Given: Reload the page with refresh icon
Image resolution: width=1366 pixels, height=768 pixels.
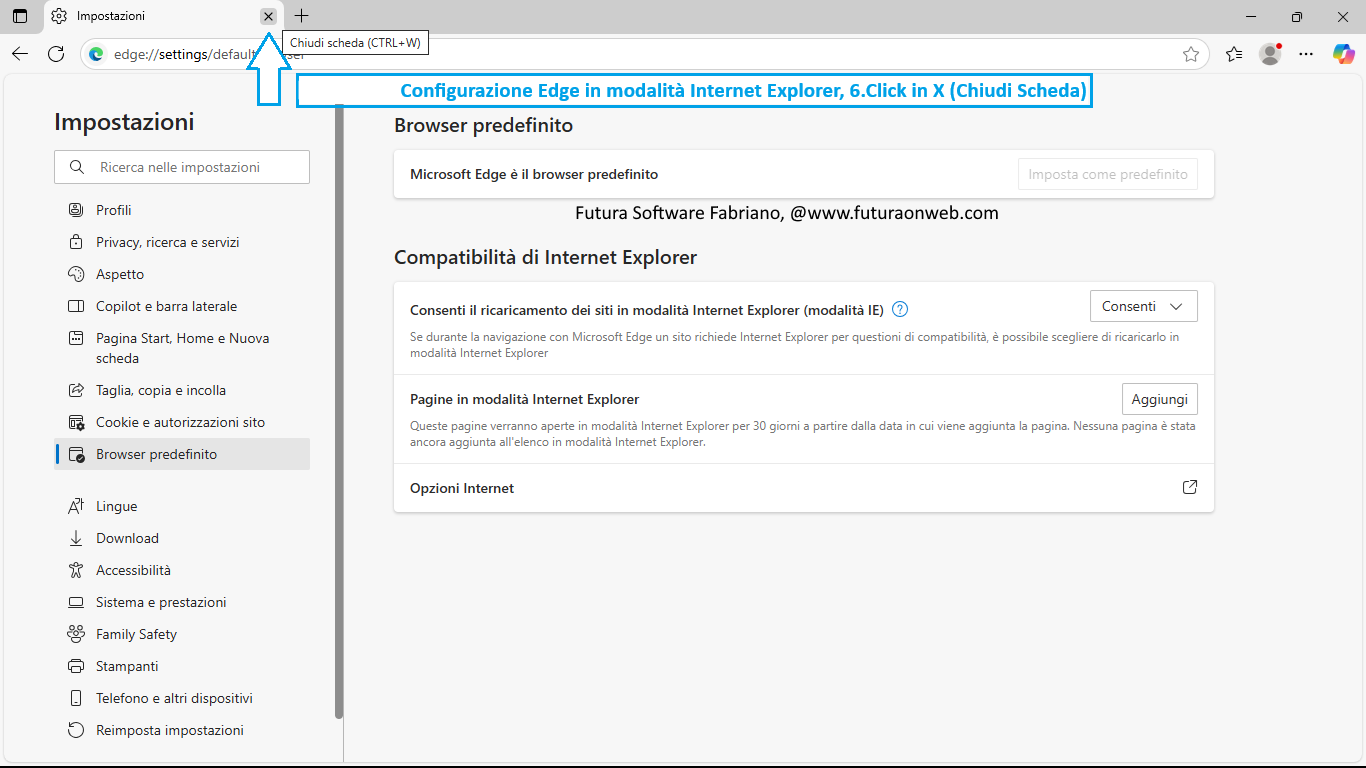Looking at the screenshot, I should [56, 54].
